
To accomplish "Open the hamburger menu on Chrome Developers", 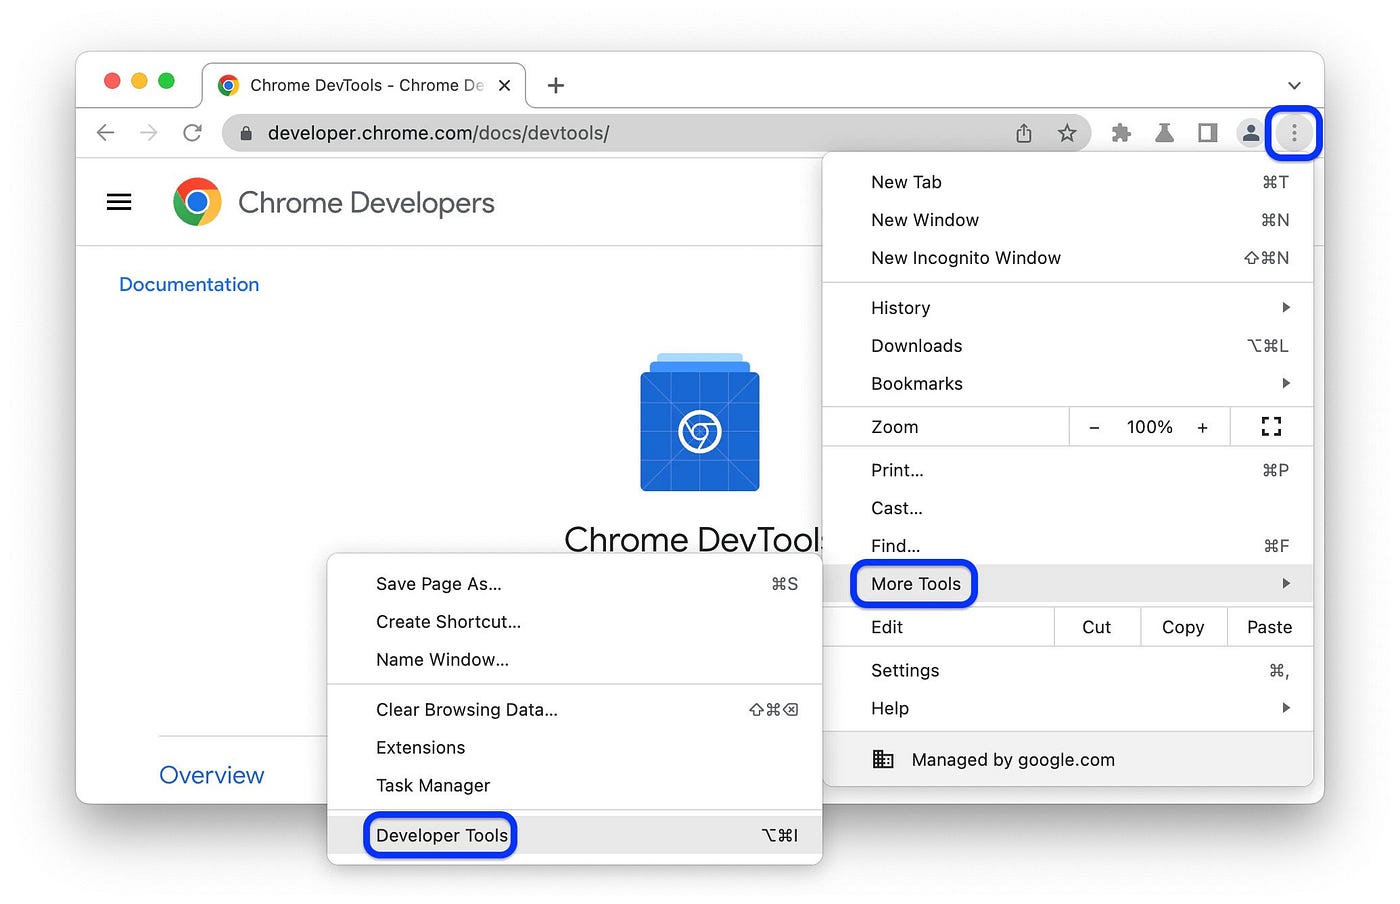I will coord(119,203).
